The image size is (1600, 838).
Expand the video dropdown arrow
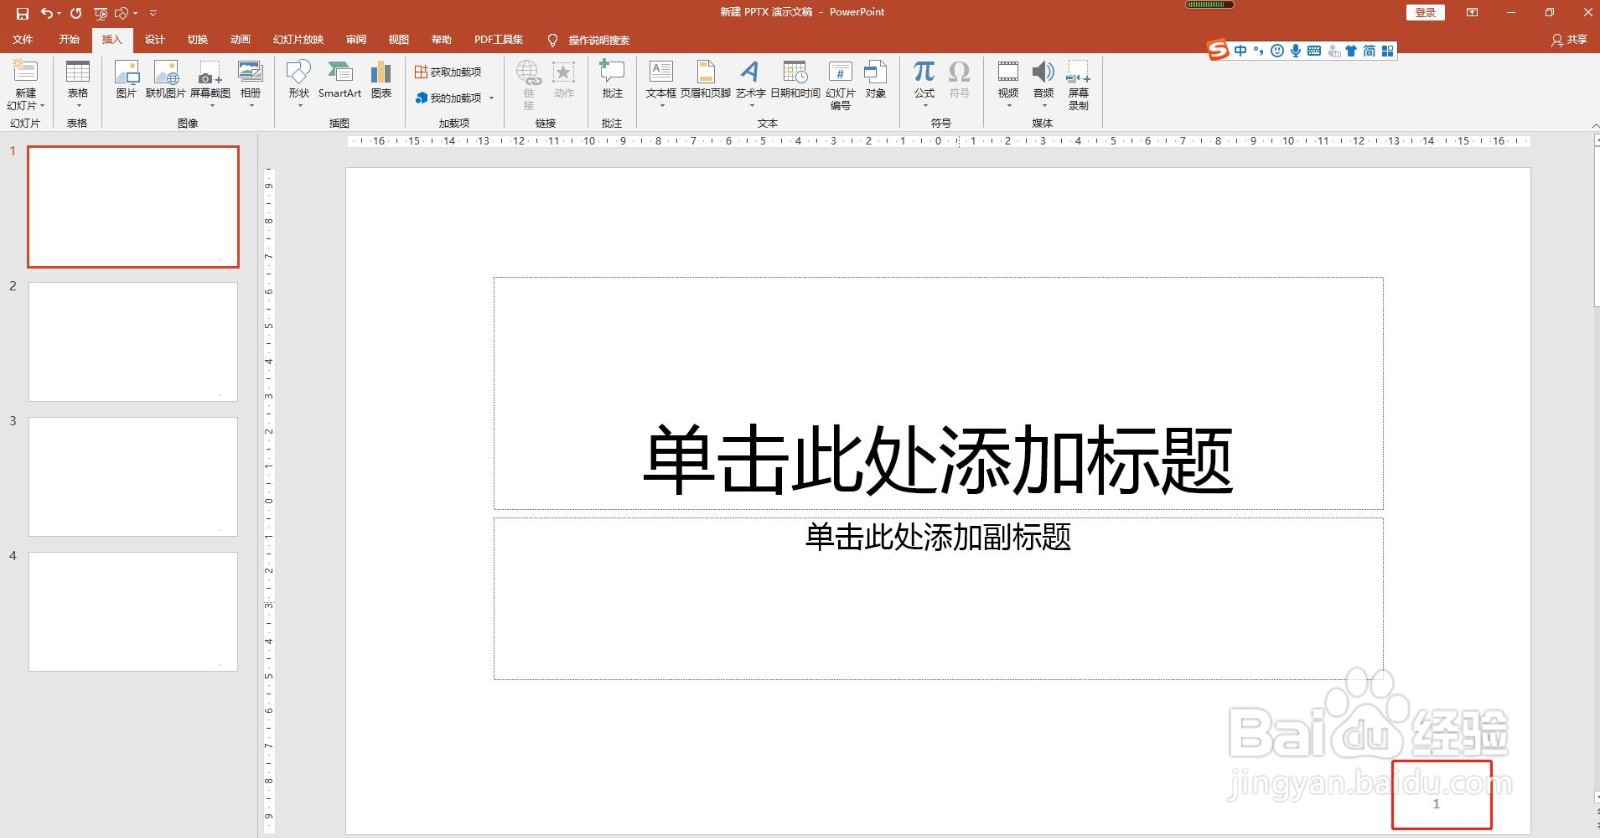tap(1008, 105)
